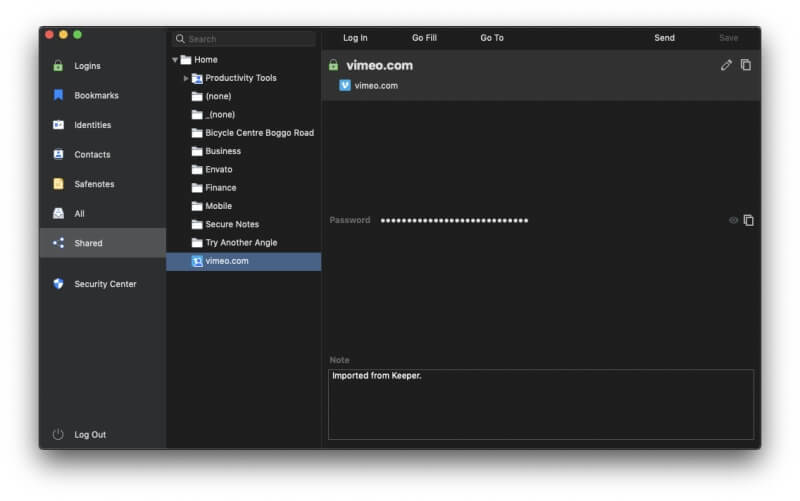Click the copy icon beside vimeo.com title

(745, 65)
